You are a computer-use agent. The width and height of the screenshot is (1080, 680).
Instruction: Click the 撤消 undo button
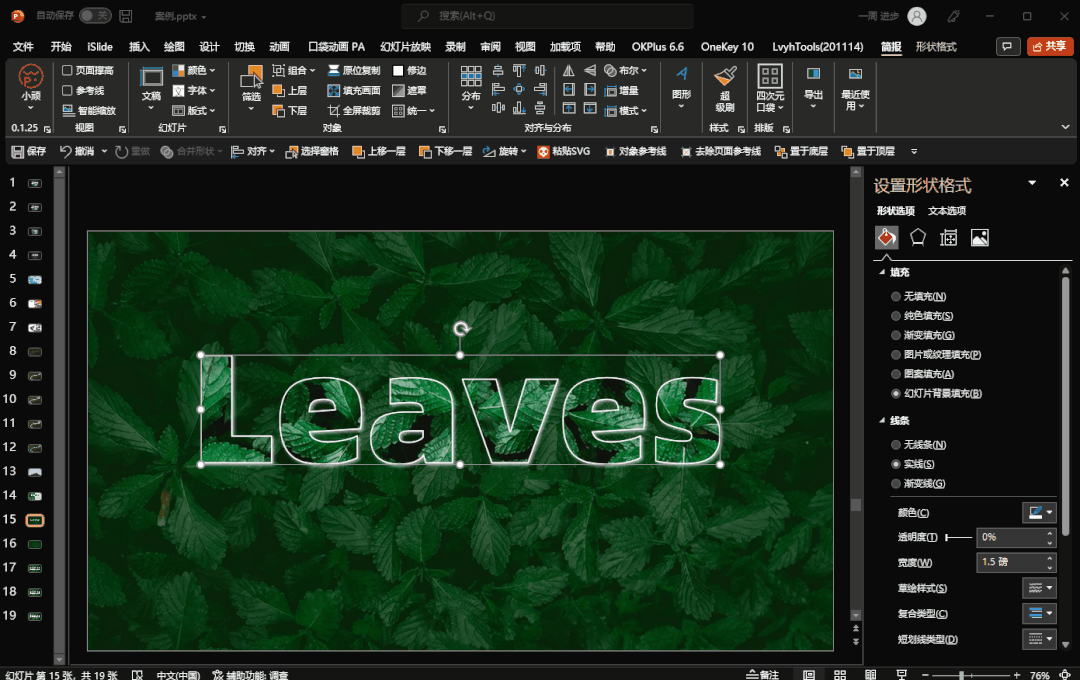coord(76,152)
